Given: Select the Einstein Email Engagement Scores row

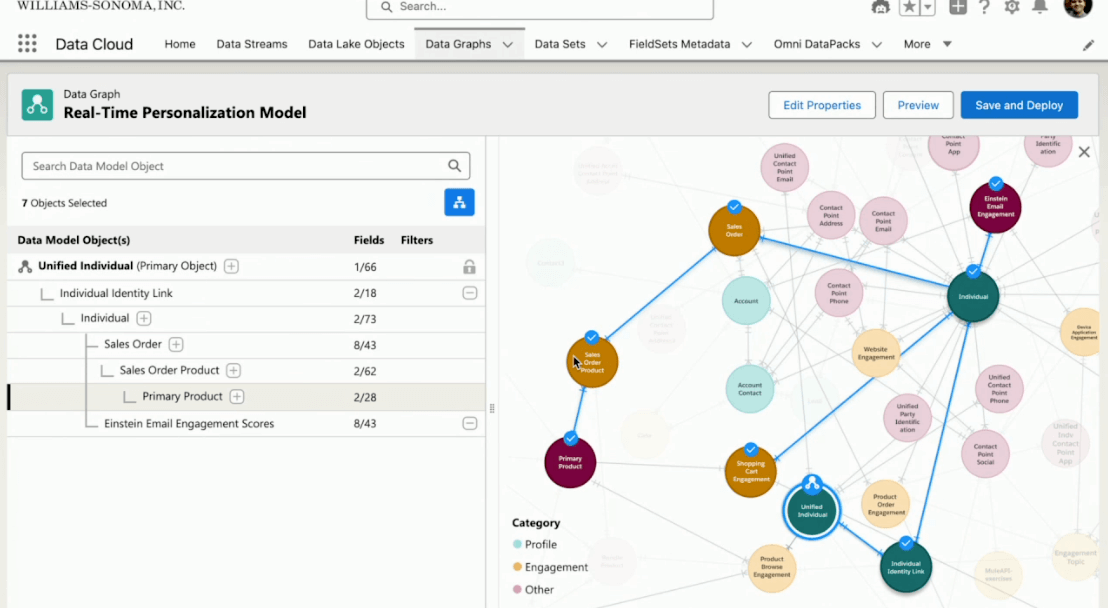Looking at the screenshot, I should pos(246,423).
